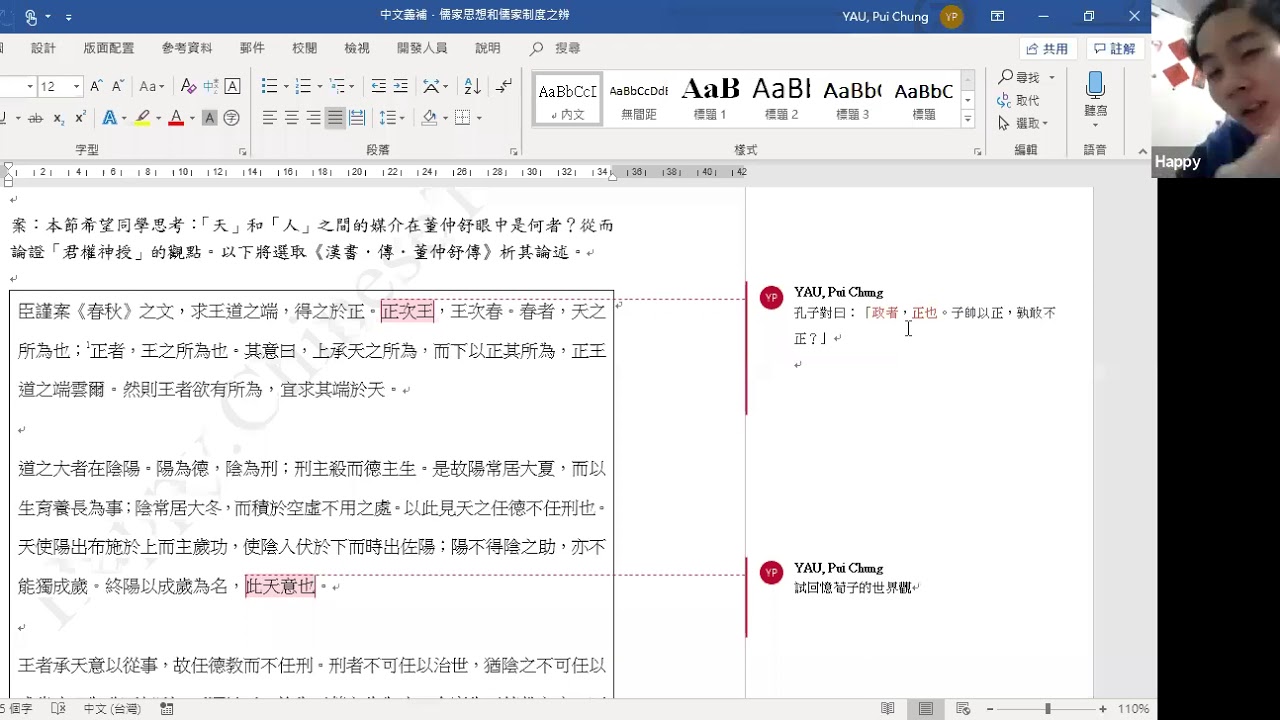The height and width of the screenshot is (720, 1280).
Task: Apply 標題 1 heading style
Action: pyautogui.click(x=710, y=99)
